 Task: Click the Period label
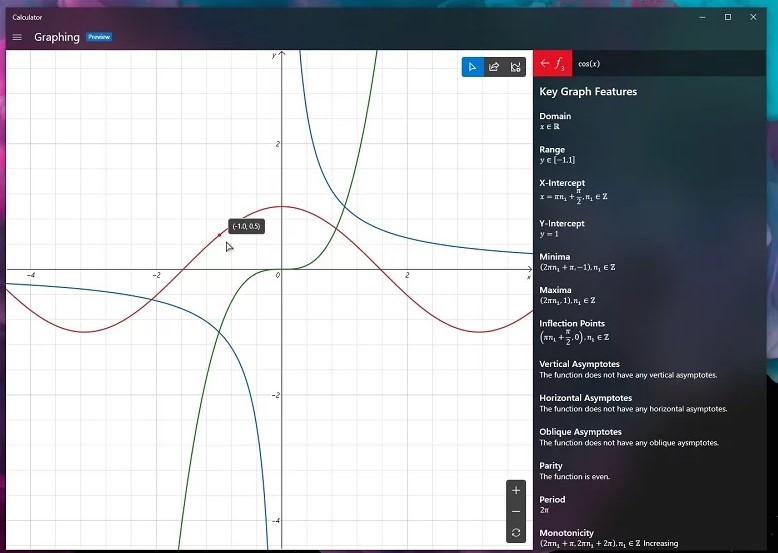[552, 499]
